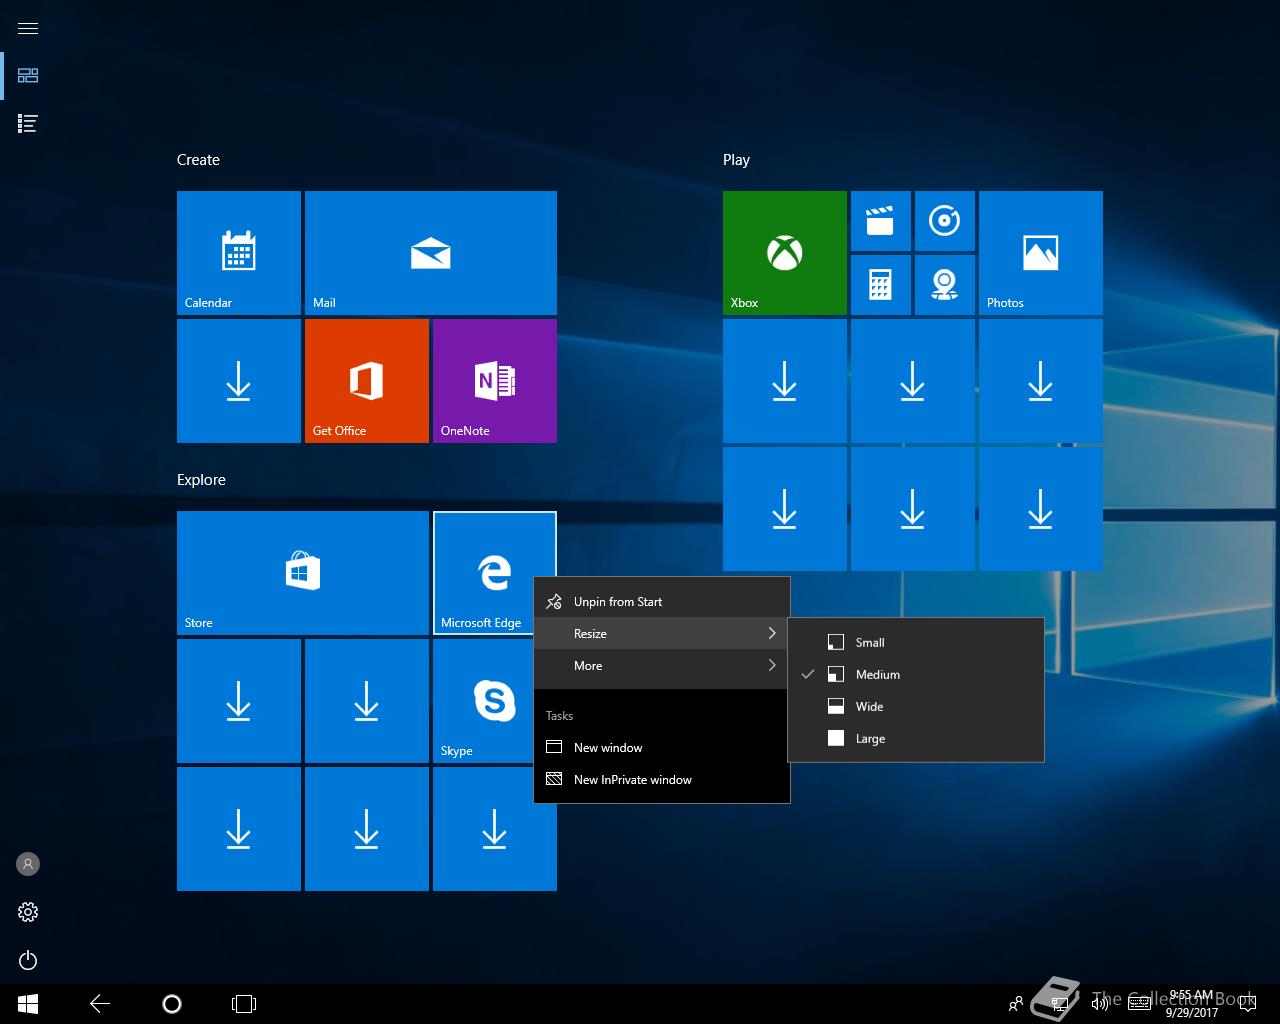Select the checked Medium size option
The width and height of the screenshot is (1280, 1024).
(x=916, y=675)
